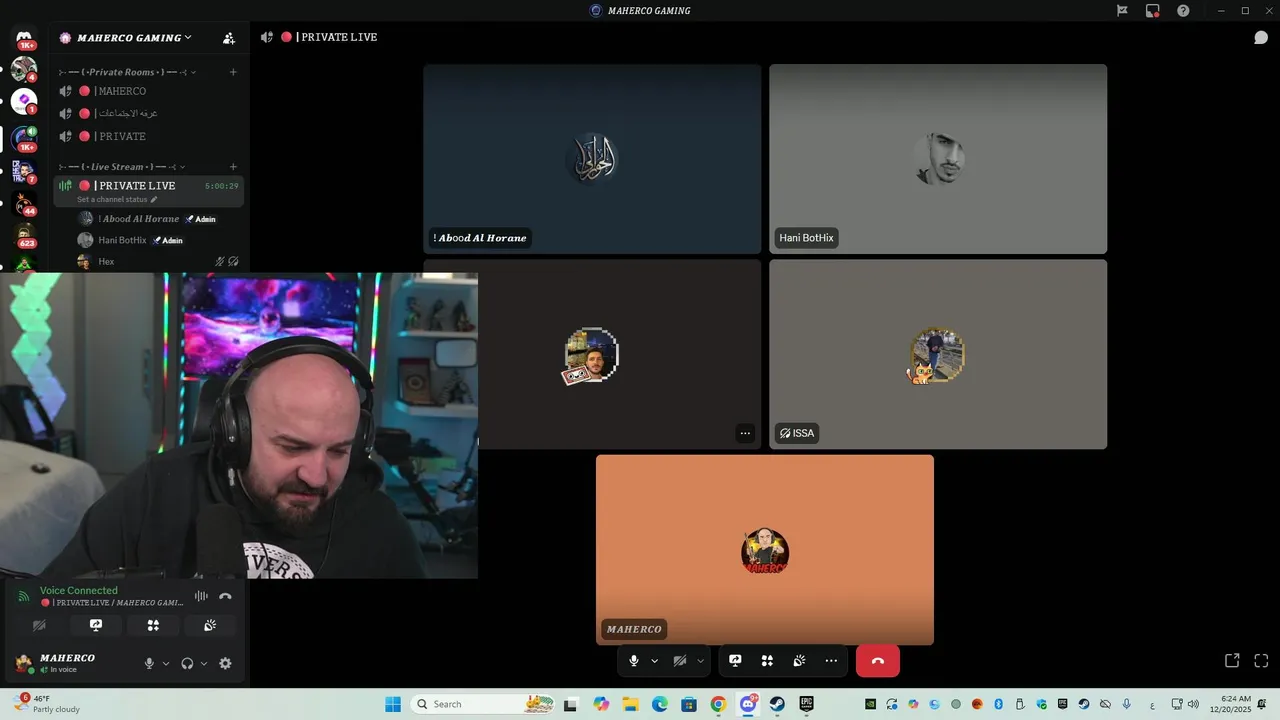
Task: Open the server icon with badge 623
Action: point(24,235)
